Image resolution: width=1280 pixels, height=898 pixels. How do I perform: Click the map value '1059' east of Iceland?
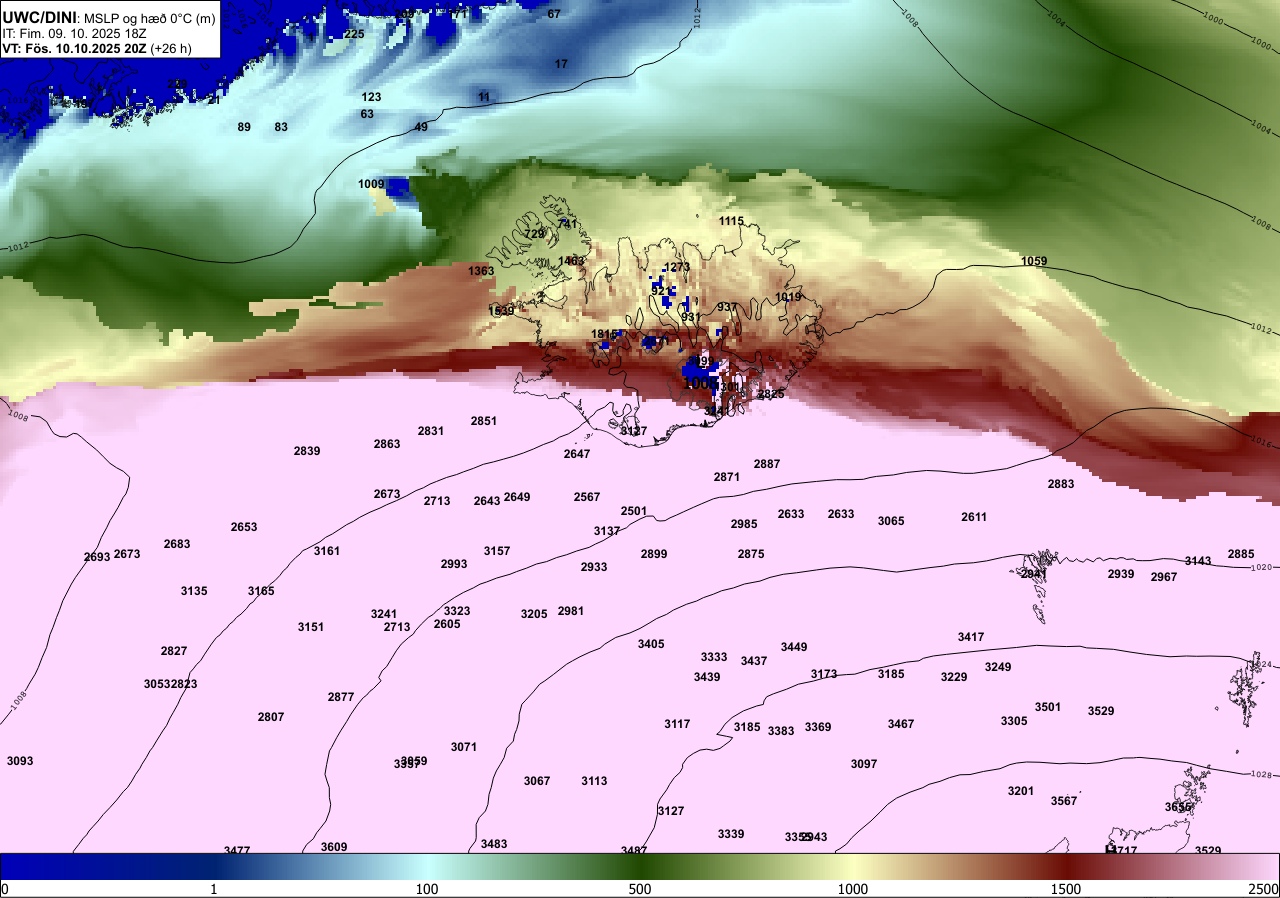1034,261
